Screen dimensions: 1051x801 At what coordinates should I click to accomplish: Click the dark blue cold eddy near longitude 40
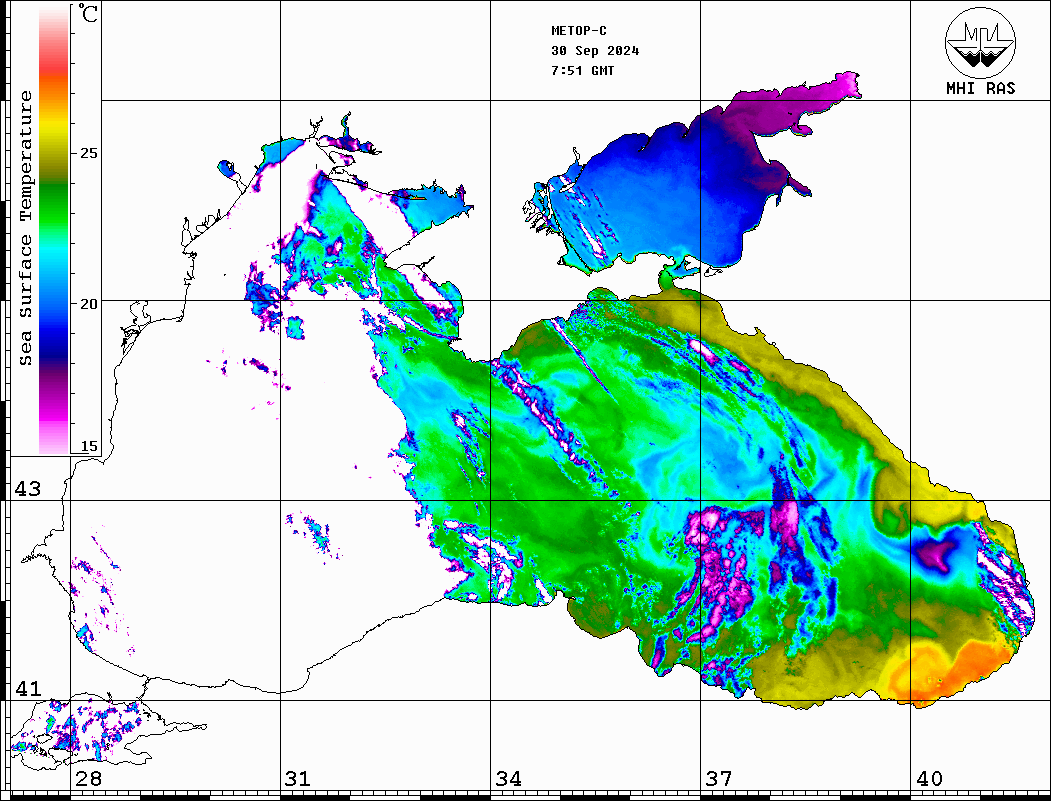(x=938, y=553)
